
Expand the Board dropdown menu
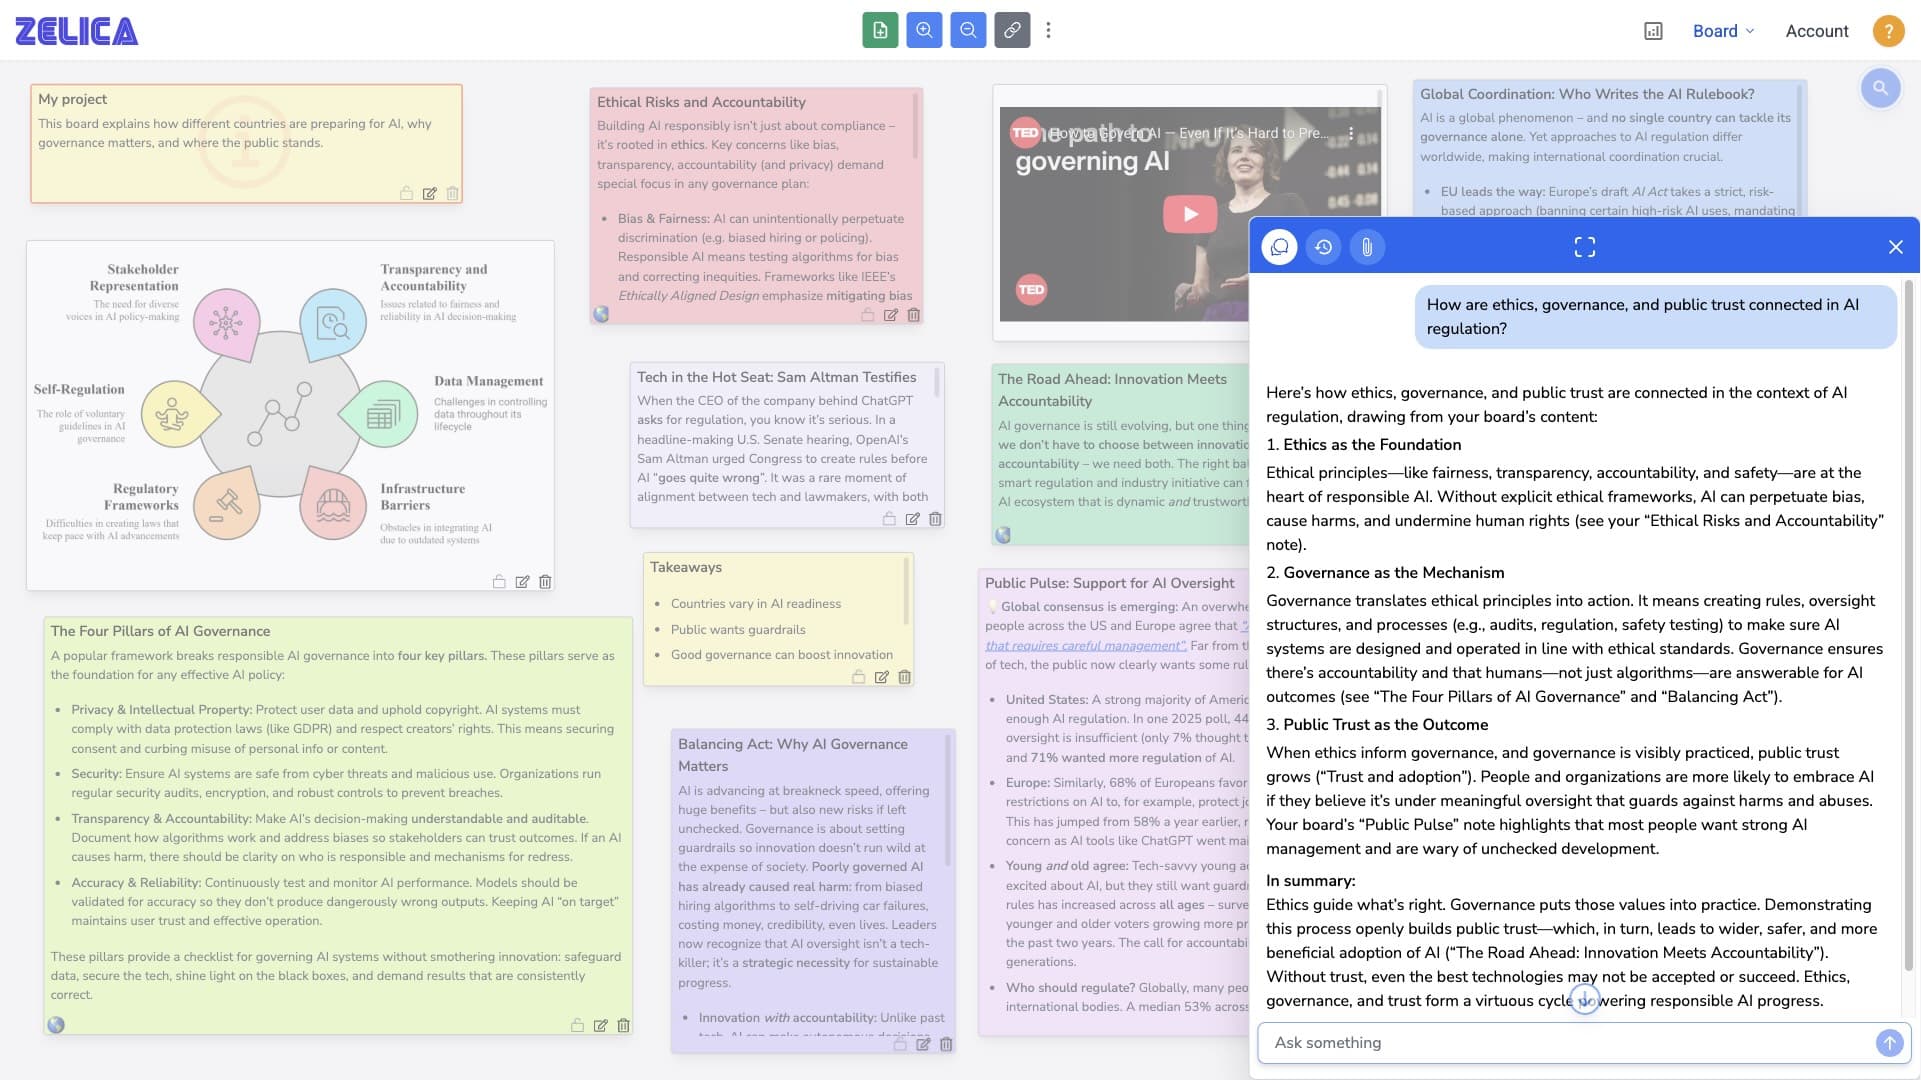point(1723,31)
